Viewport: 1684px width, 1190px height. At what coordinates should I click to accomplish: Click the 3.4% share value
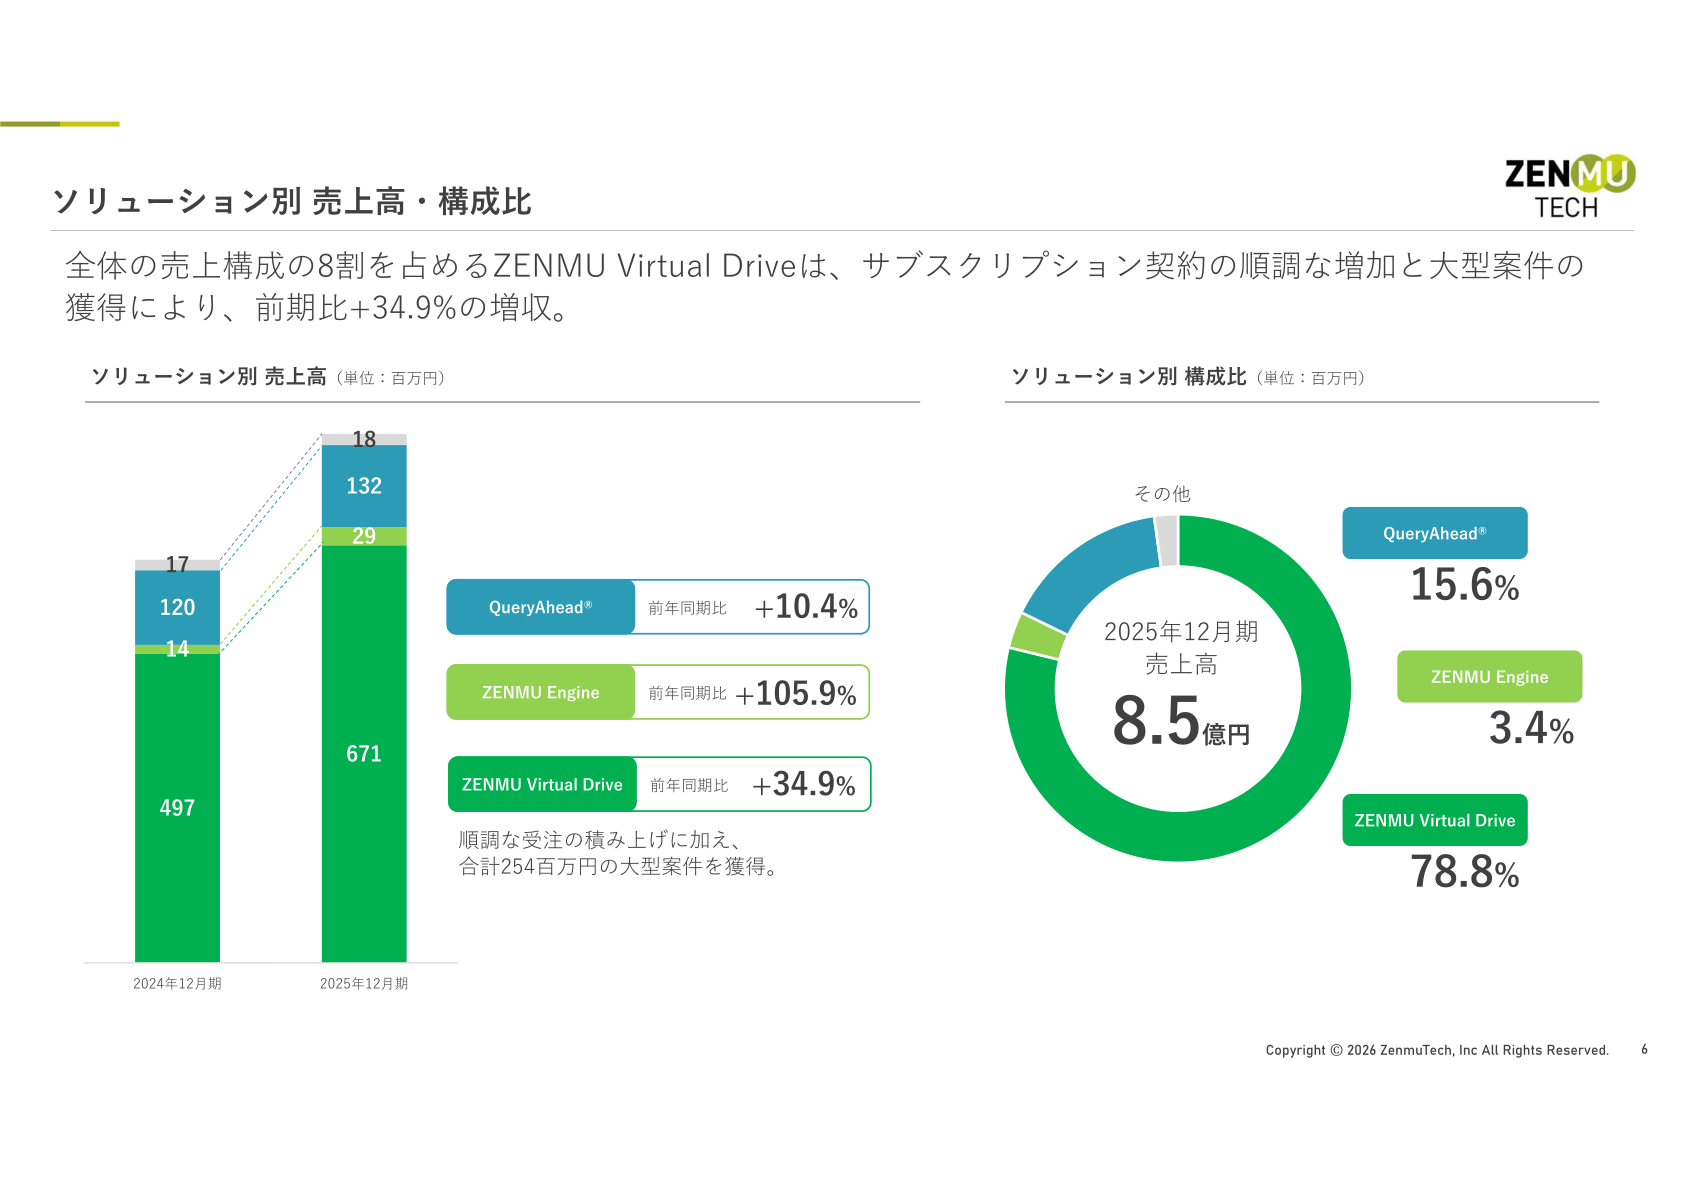1531,728
